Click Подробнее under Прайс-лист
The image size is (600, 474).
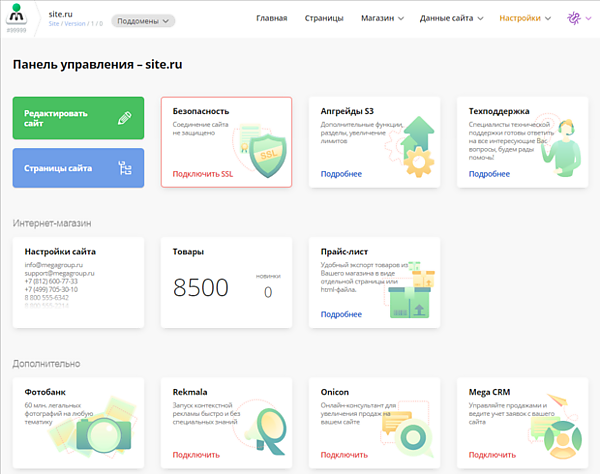coord(341,314)
